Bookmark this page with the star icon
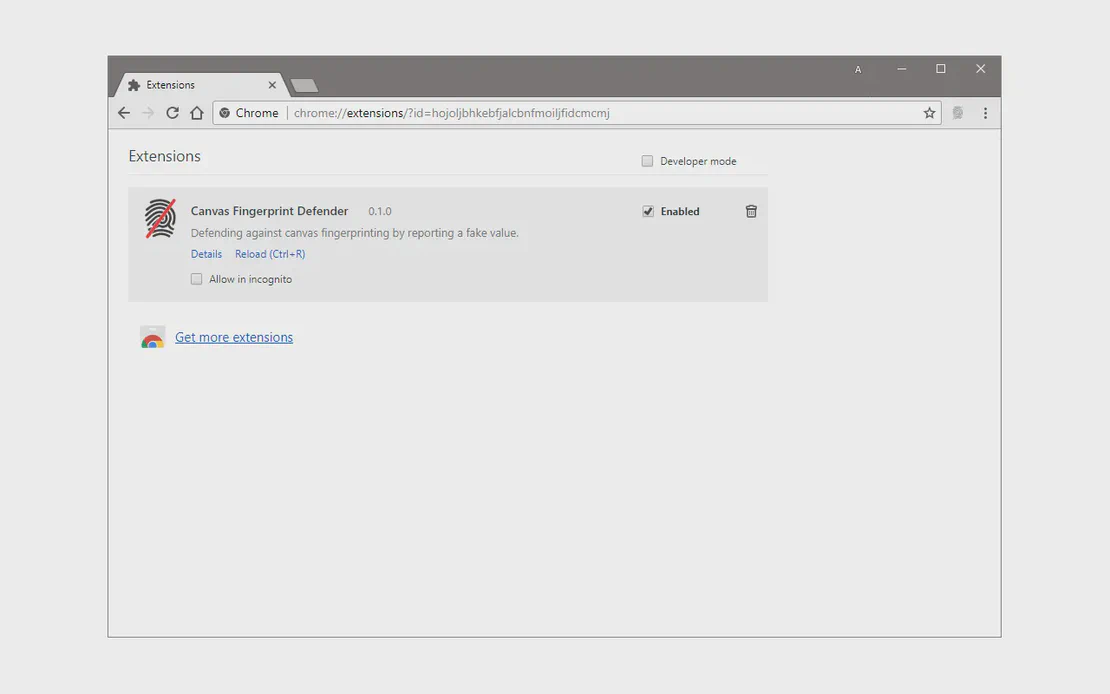Image resolution: width=1110 pixels, height=694 pixels. pos(929,113)
